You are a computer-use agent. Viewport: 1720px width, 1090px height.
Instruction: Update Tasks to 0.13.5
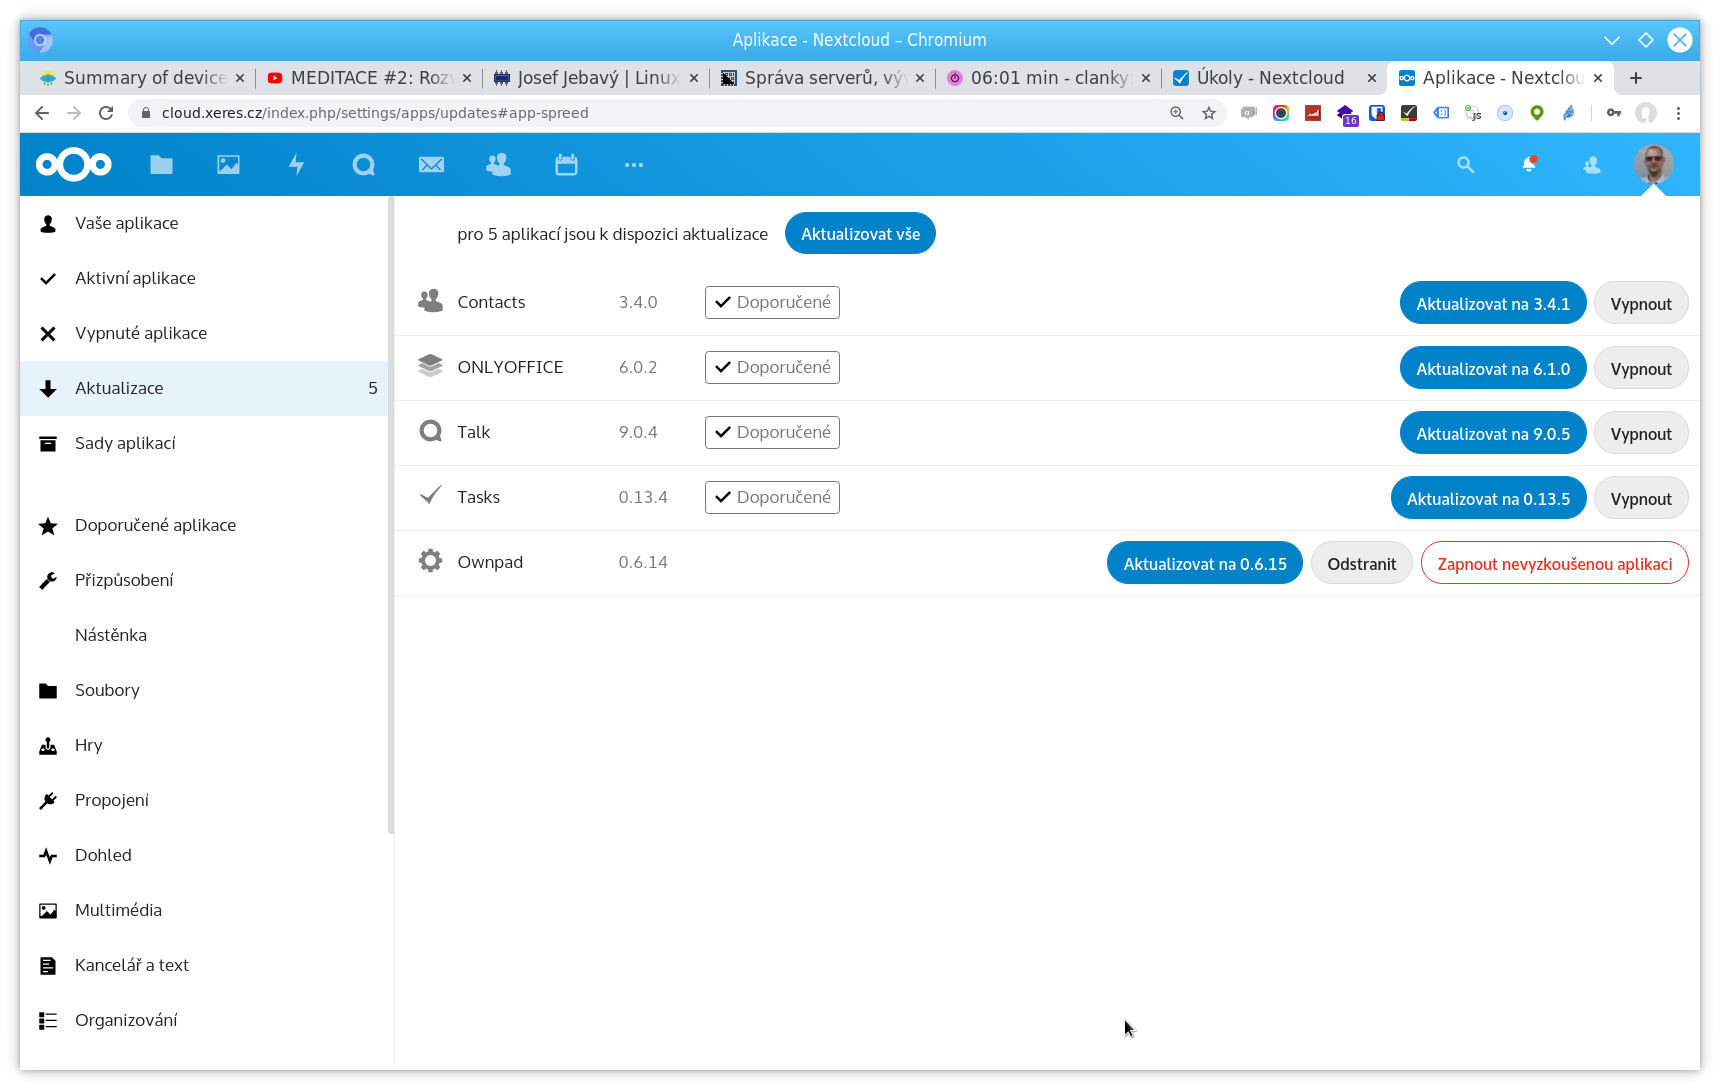coord(1489,499)
